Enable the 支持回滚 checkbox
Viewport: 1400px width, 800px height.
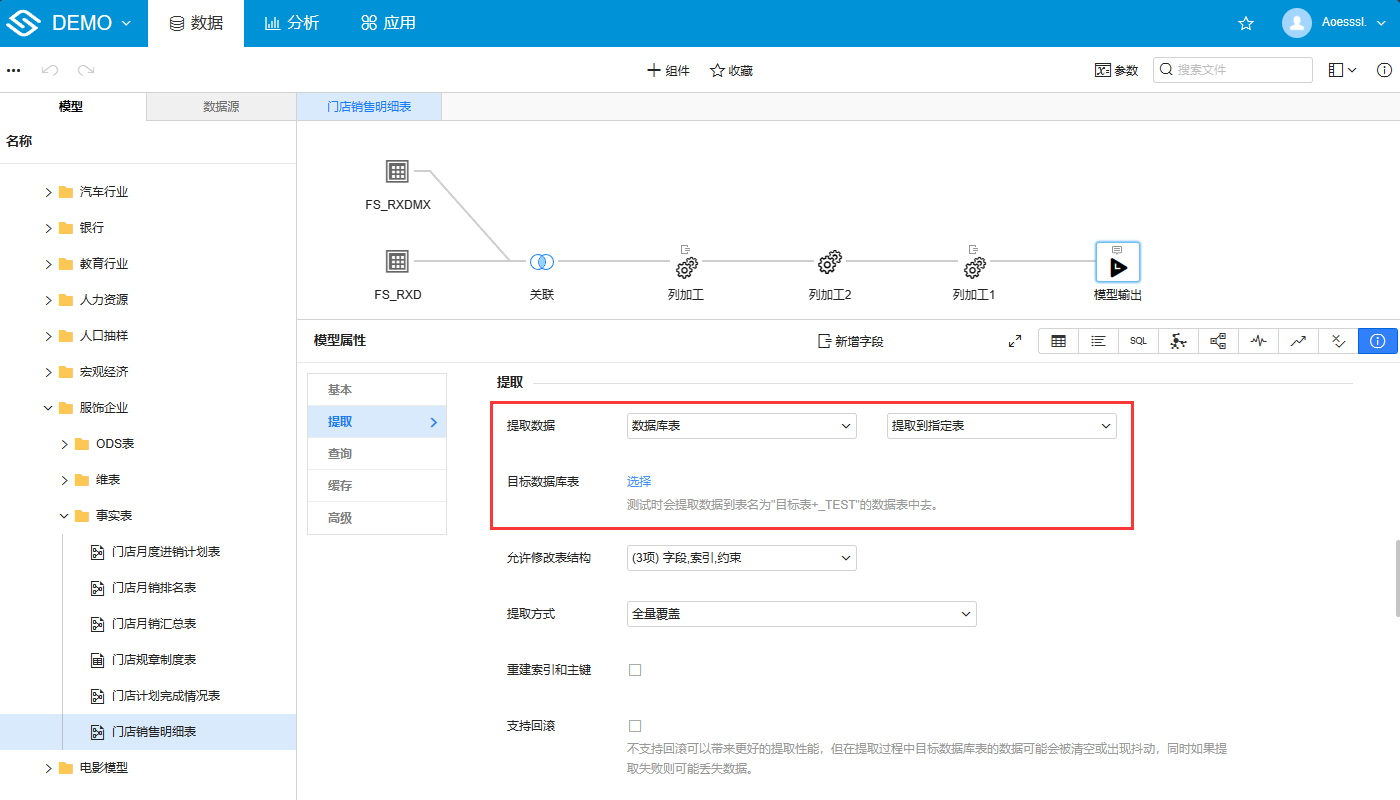635,725
